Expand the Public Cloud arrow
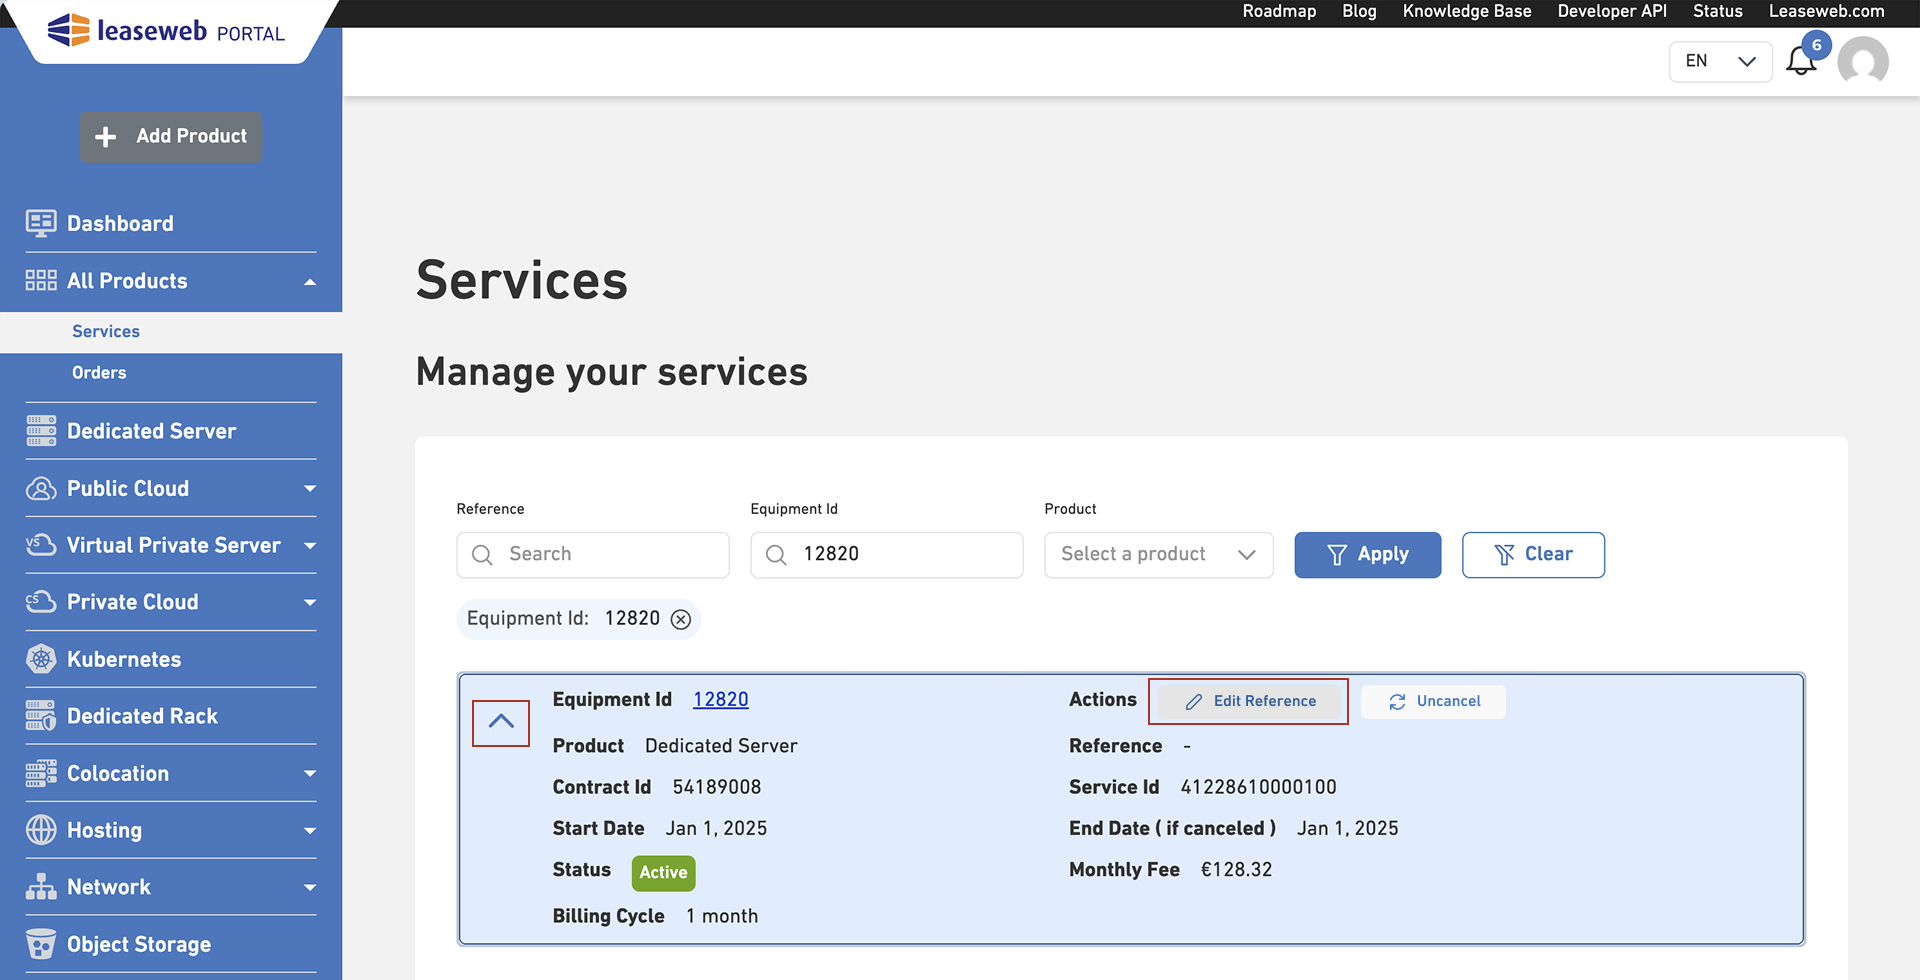This screenshot has width=1920, height=980. pyautogui.click(x=310, y=489)
